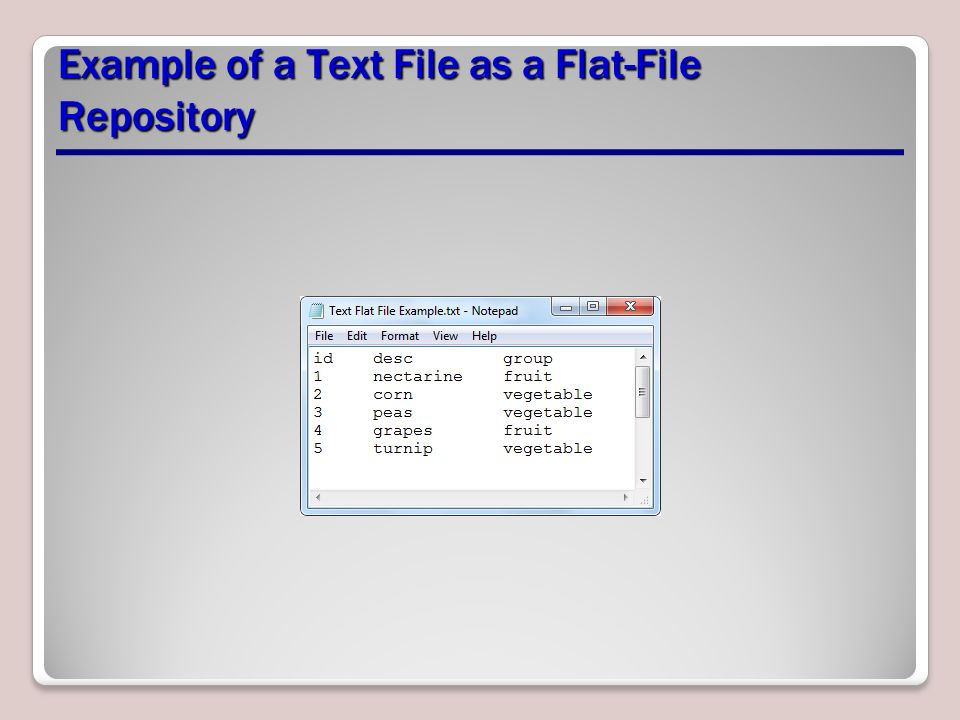
Task: Maximize the Notepad window
Action: pos(593,306)
